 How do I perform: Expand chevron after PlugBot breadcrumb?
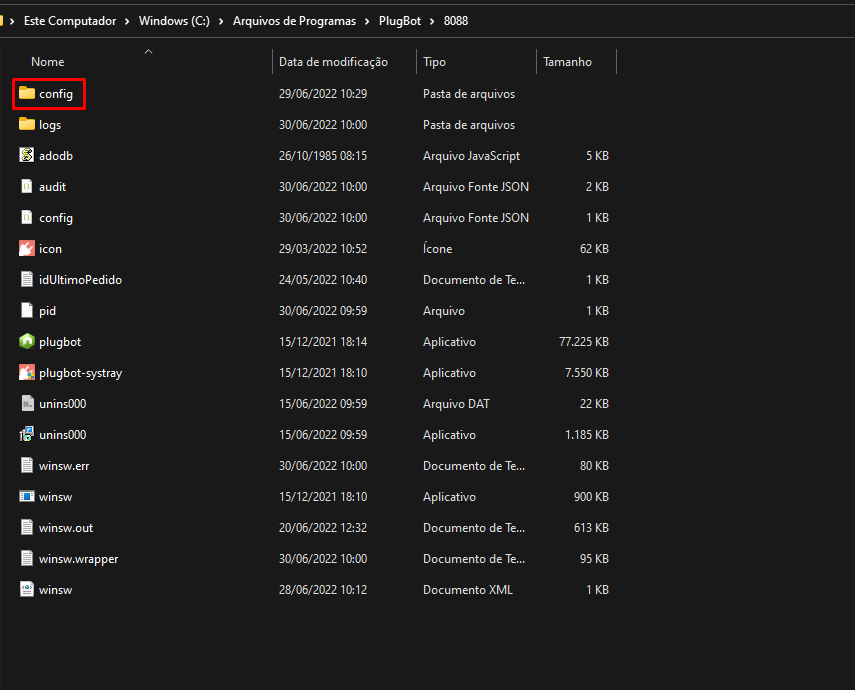tap(432, 21)
